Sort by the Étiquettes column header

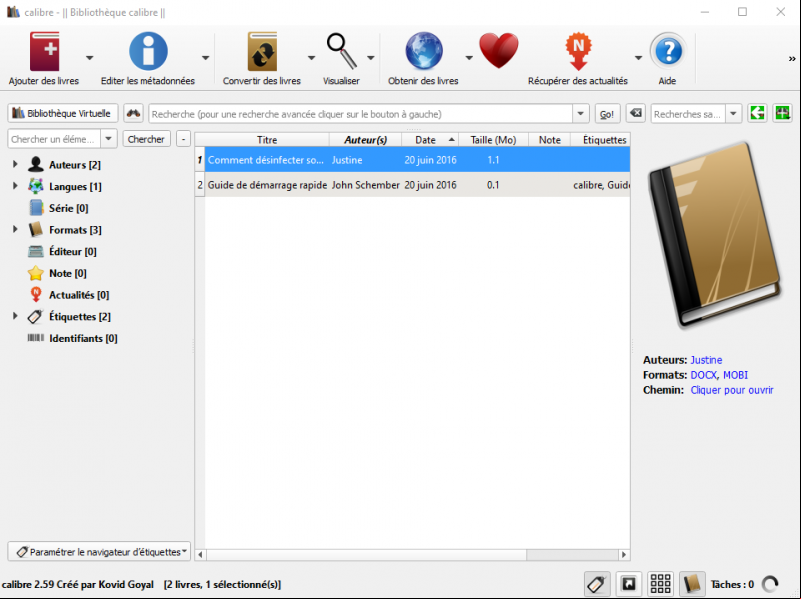[x=601, y=139]
